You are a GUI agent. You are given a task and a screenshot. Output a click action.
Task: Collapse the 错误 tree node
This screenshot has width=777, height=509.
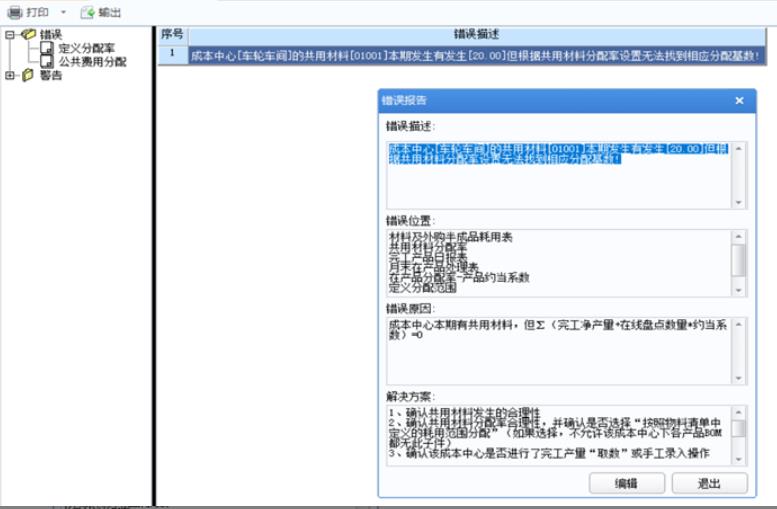(11, 34)
